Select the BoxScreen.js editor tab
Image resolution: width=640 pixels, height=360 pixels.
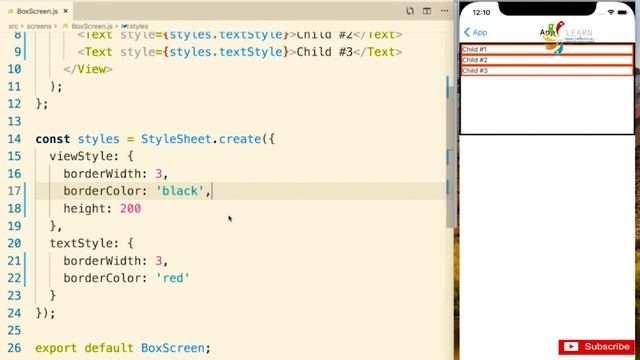37,11
